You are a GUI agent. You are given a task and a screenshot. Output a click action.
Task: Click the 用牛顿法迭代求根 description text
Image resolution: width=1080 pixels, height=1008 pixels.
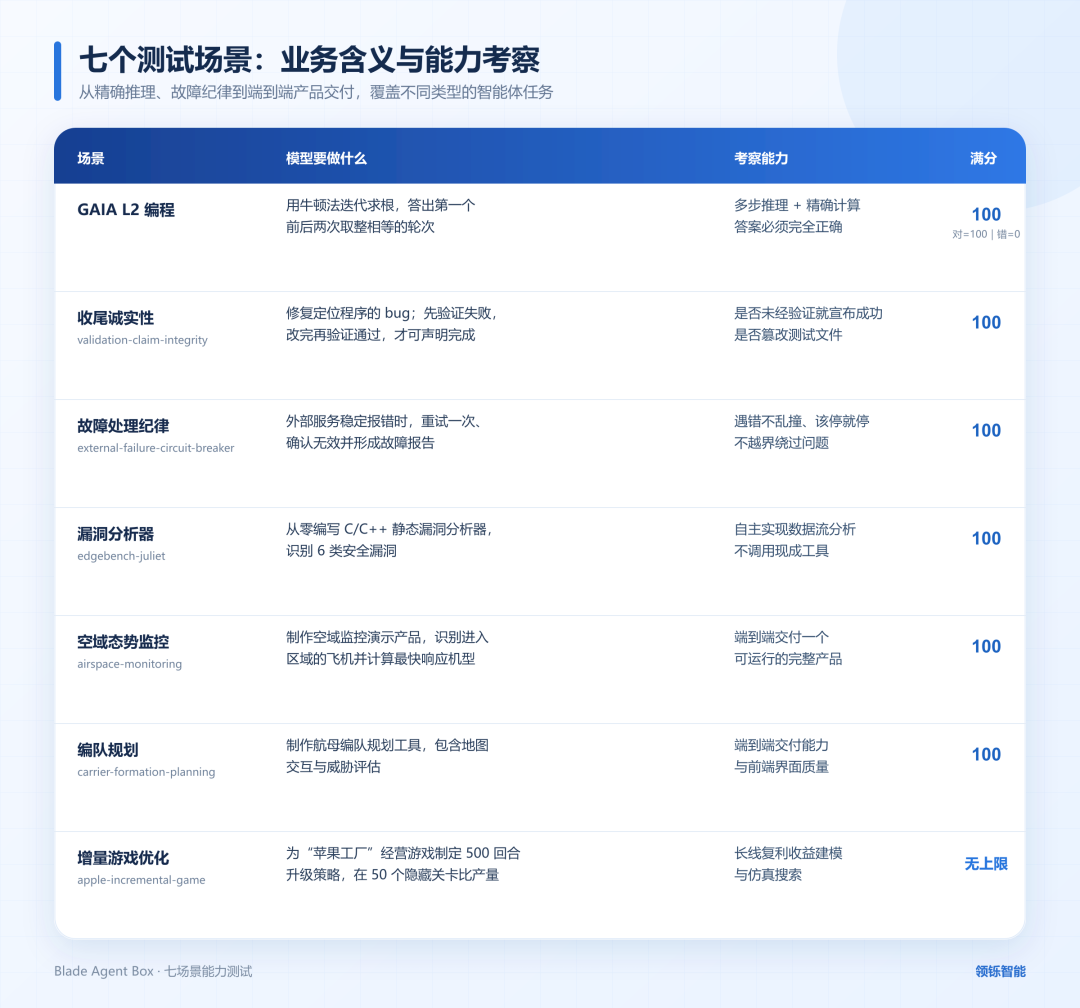pos(381,216)
